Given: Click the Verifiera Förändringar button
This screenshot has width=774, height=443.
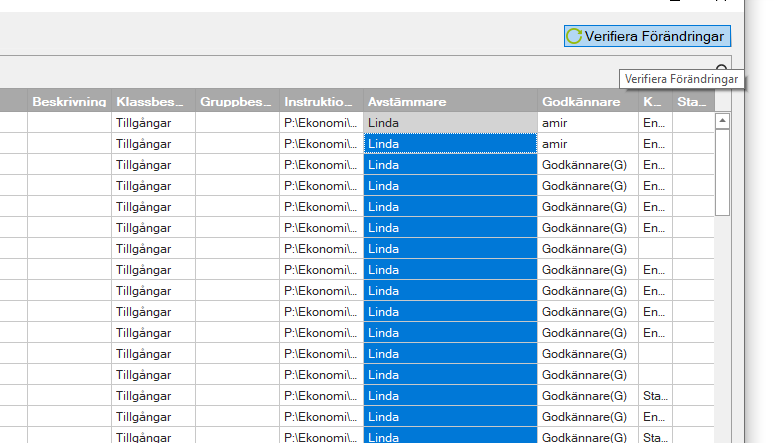Looking at the screenshot, I should tap(647, 36).
